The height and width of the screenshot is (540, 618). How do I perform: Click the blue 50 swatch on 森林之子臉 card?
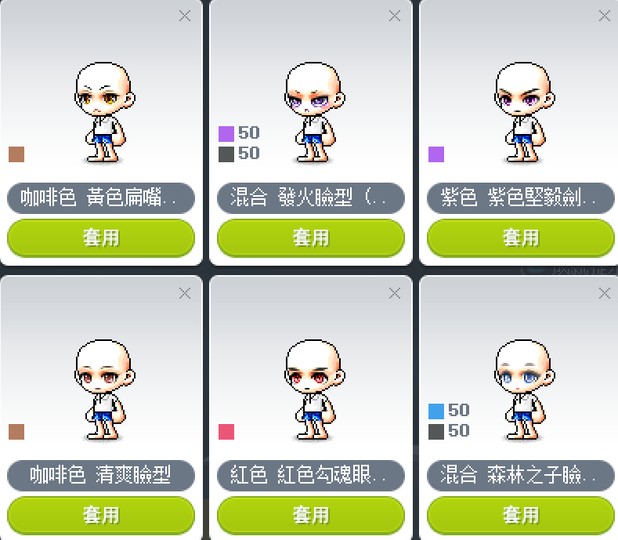coord(436,411)
